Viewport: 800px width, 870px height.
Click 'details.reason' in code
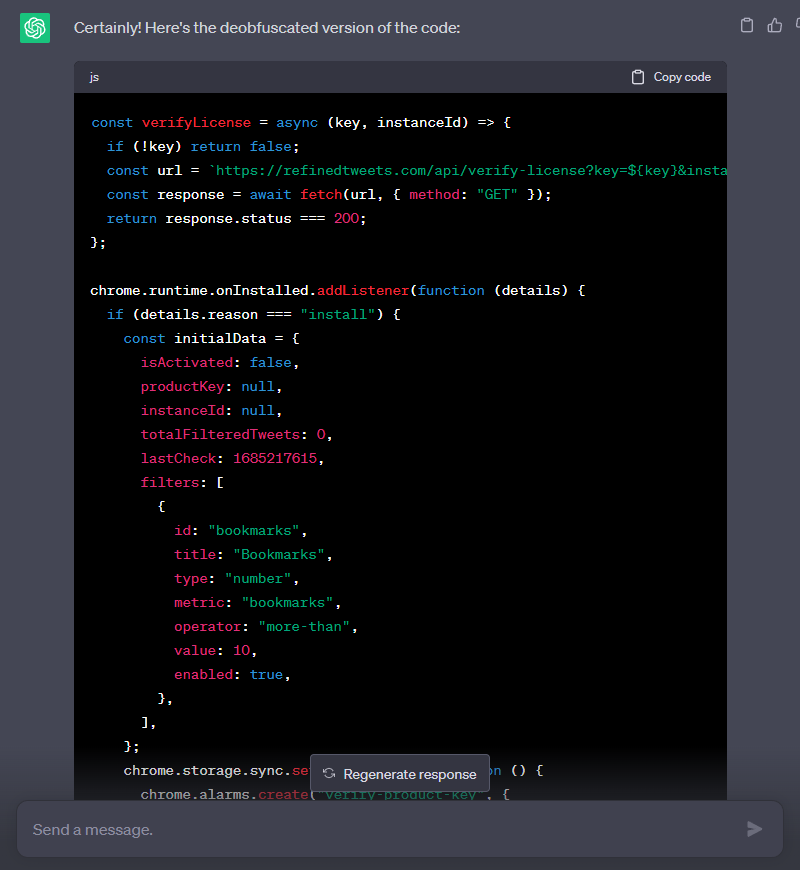[199, 315]
